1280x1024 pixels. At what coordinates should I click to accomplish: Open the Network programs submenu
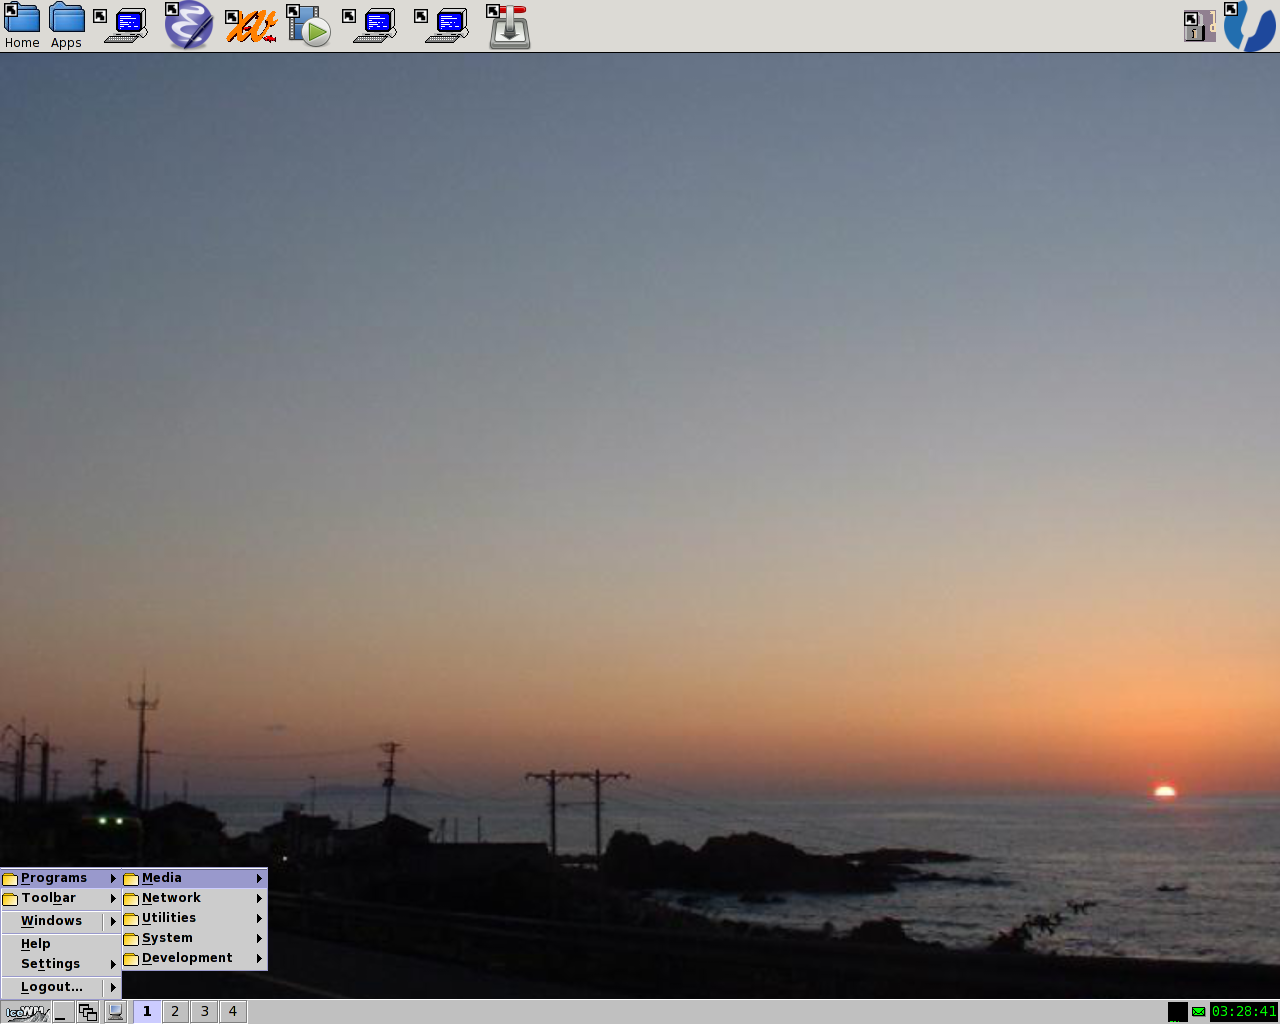pos(195,898)
